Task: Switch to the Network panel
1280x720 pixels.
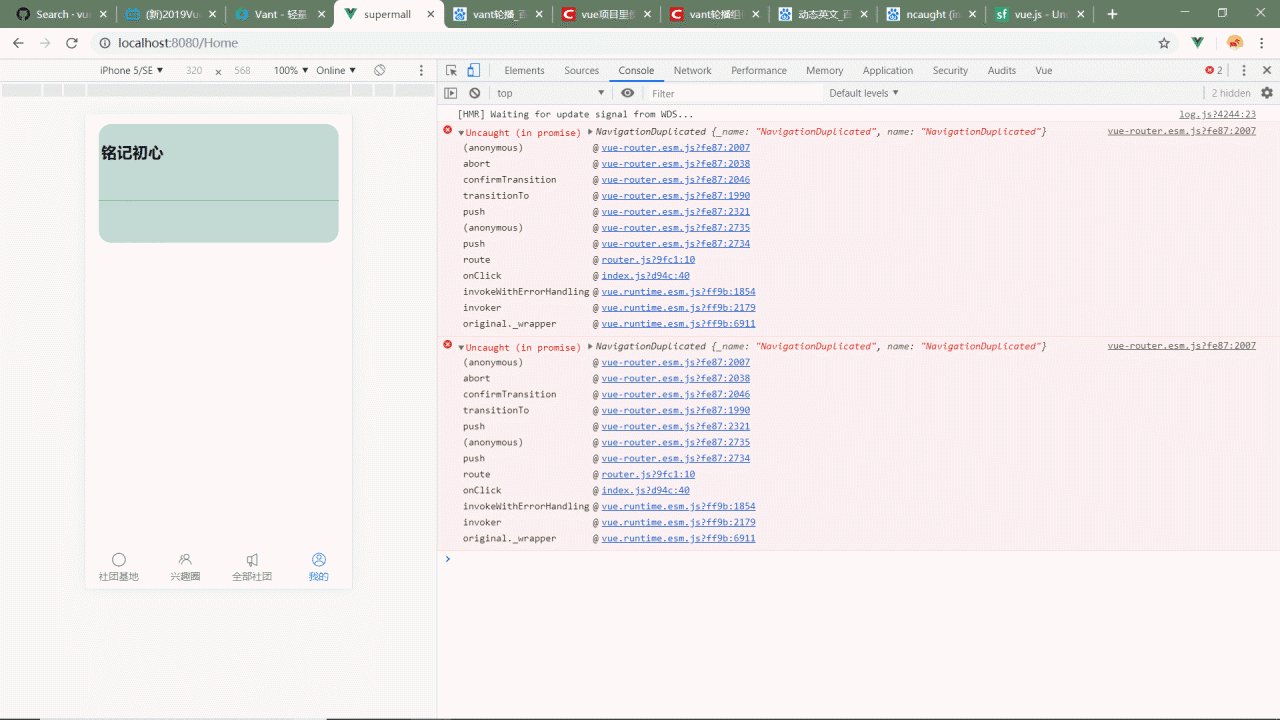Action: click(x=692, y=70)
